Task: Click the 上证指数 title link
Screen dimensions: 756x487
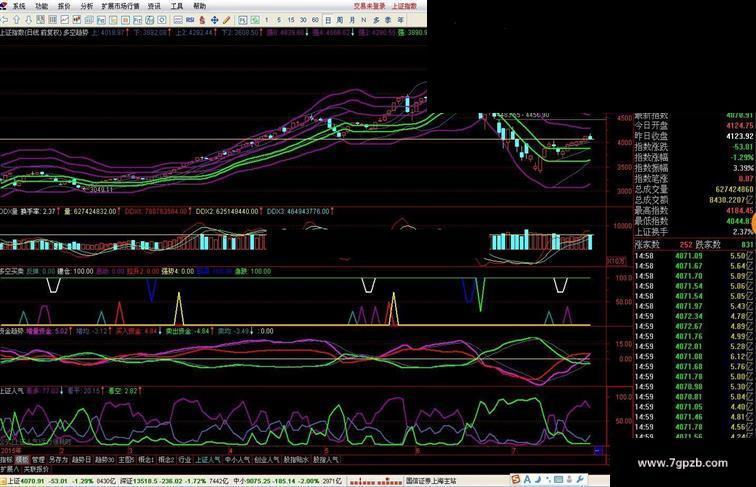Action: (404, 6)
